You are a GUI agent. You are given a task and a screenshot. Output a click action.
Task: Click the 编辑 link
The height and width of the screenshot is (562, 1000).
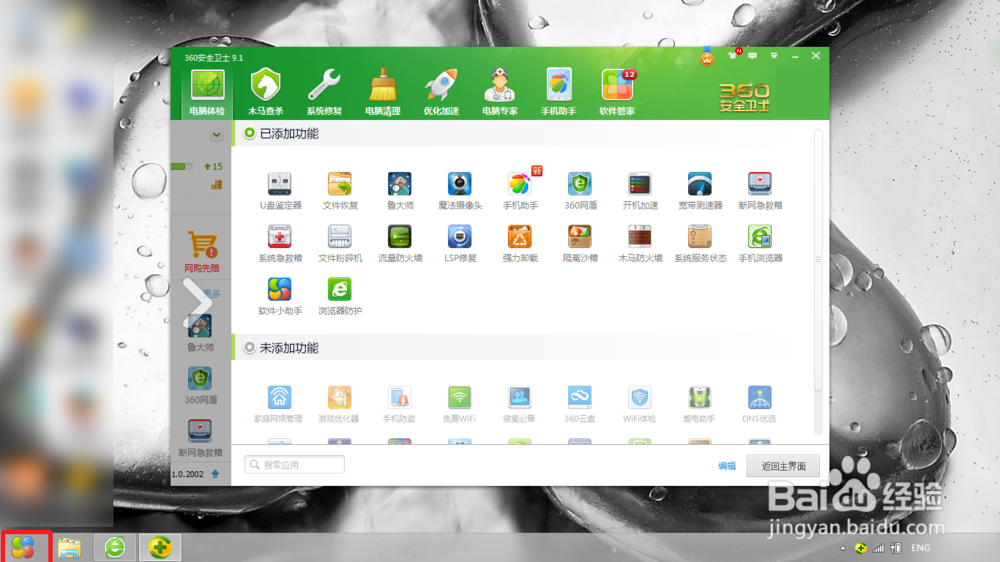coord(727,466)
